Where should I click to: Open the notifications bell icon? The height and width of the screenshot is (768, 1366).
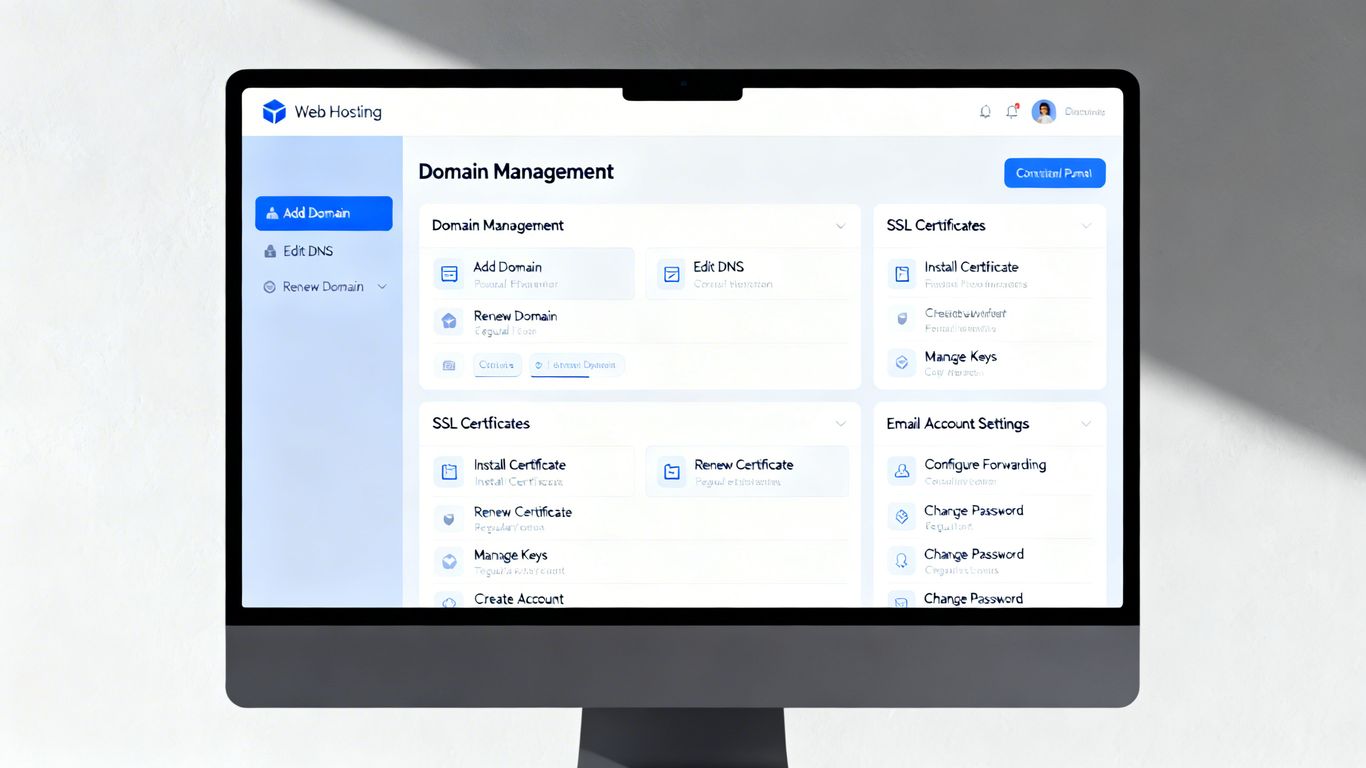coord(985,112)
